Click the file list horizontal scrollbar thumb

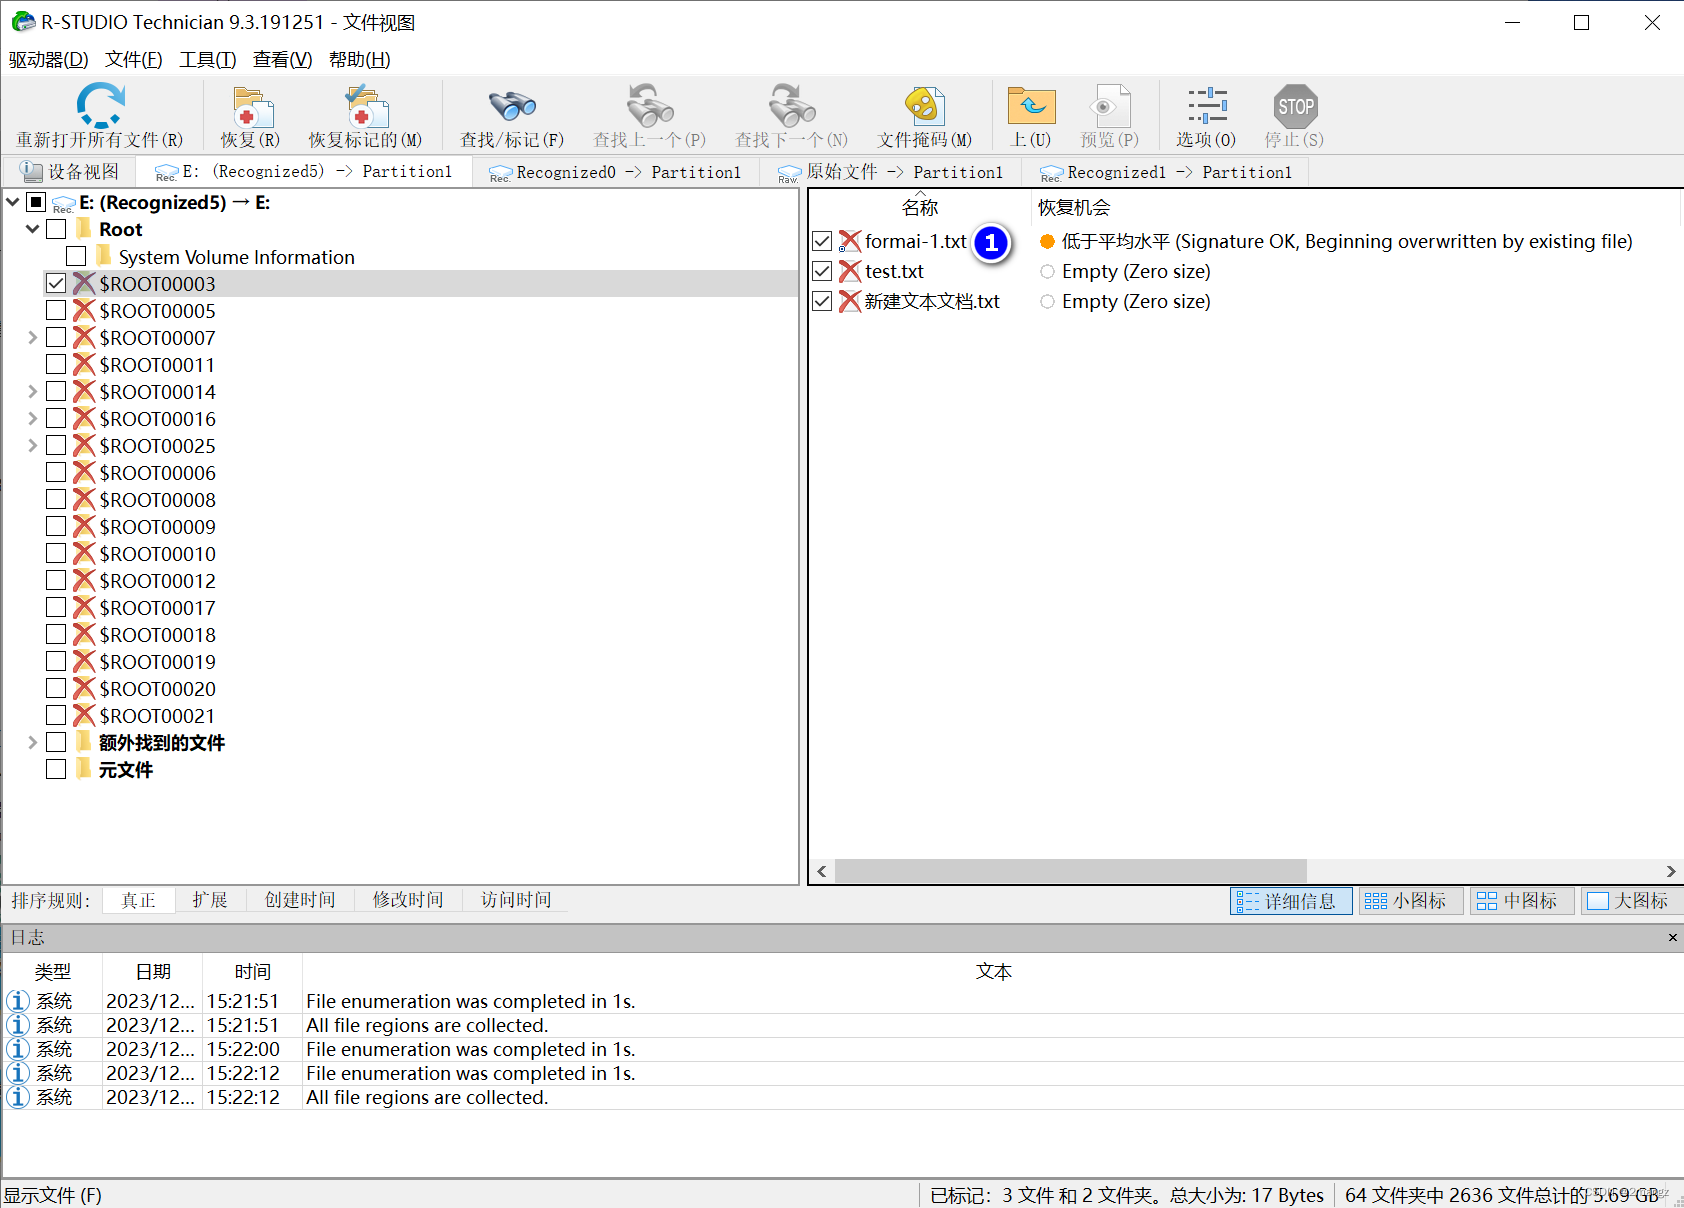coord(1070,871)
